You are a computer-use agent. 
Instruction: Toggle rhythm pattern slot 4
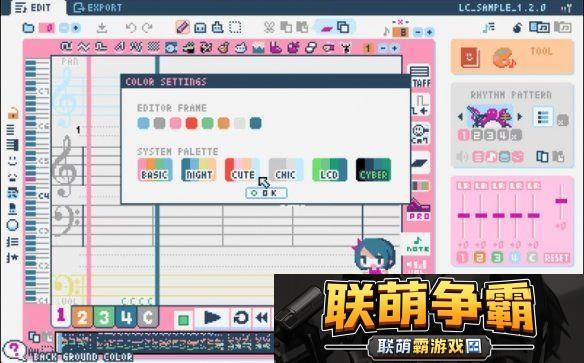click(x=503, y=135)
